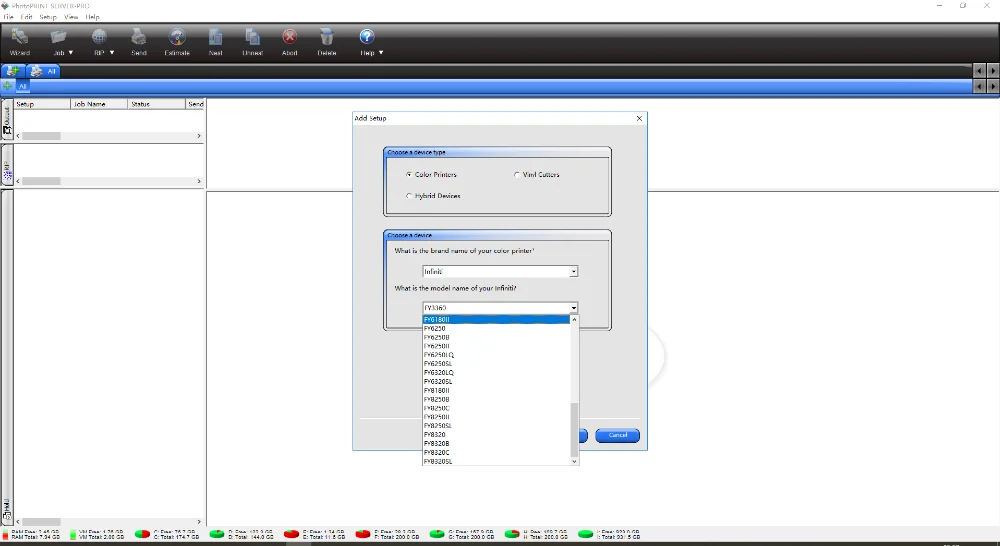
Task: Choose FY6250LQ from the model list
Action: [x=496, y=355]
